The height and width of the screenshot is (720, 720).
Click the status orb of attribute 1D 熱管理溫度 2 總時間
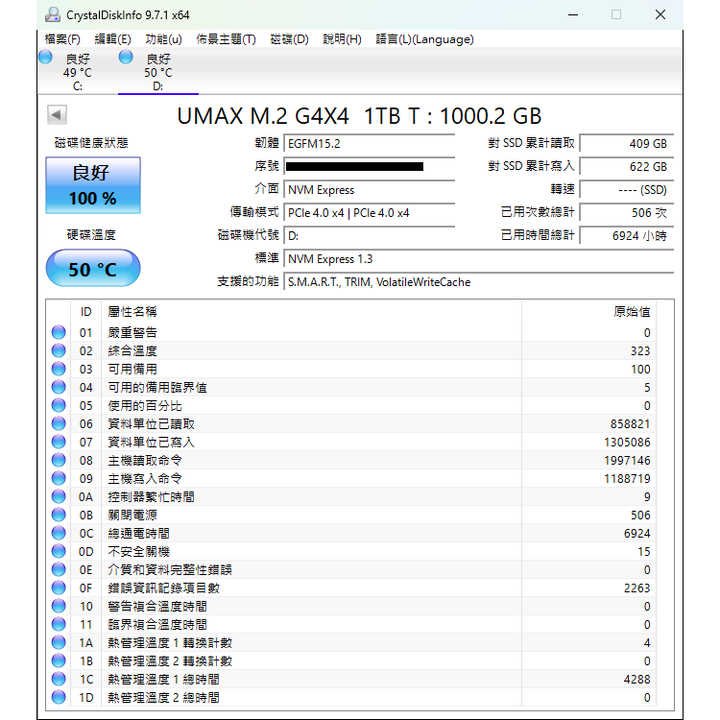click(59, 697)
